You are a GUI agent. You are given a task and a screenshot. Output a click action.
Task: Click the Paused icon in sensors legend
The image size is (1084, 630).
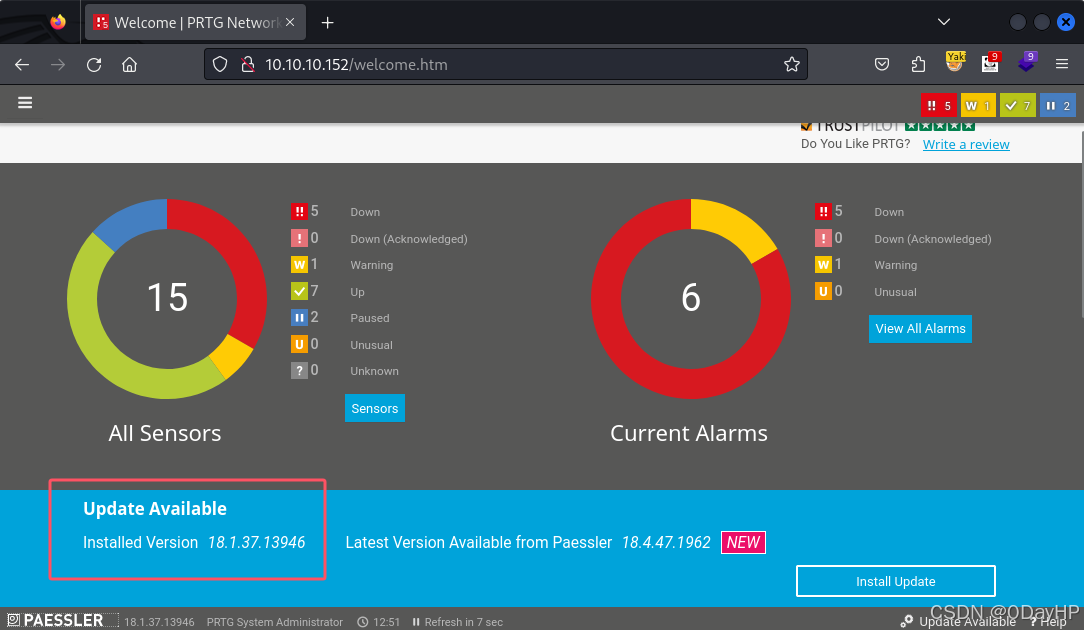coord(299,318)
